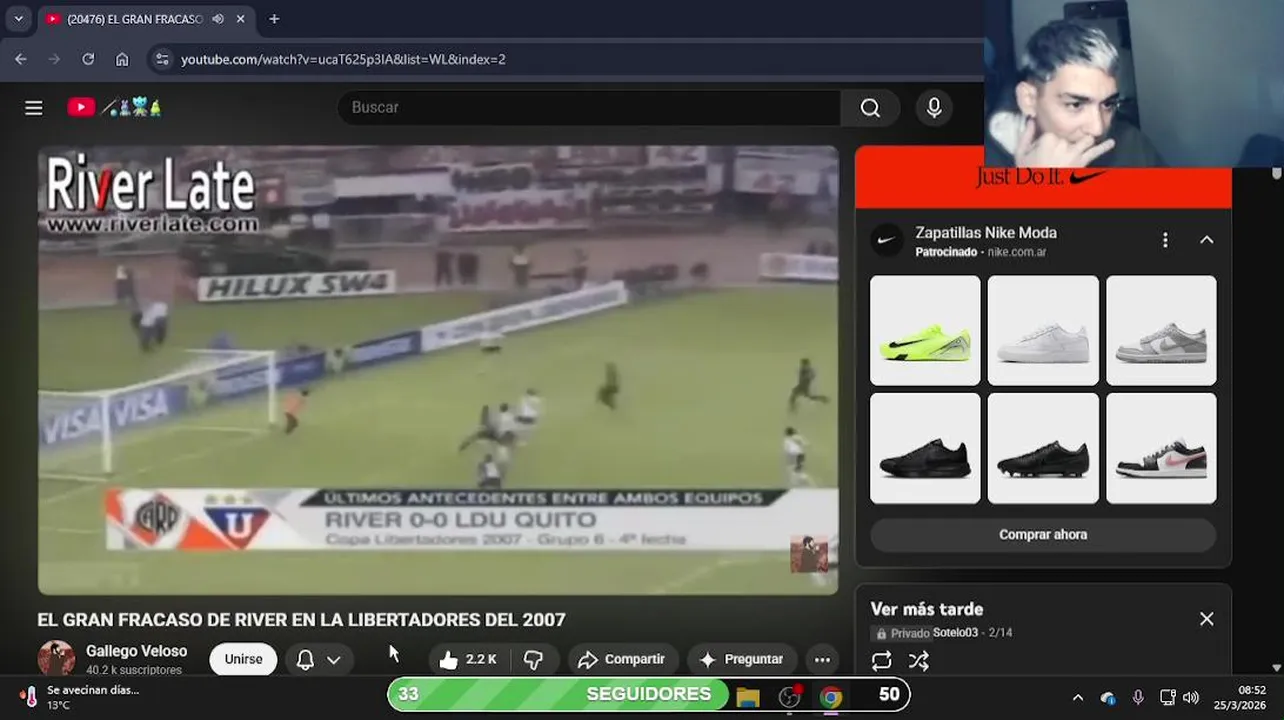Open the neon green football boot thumbnail
Image resolution: width=1284 pixels, height=720 pixels.
pyautogui.click(x=925, y=331)
